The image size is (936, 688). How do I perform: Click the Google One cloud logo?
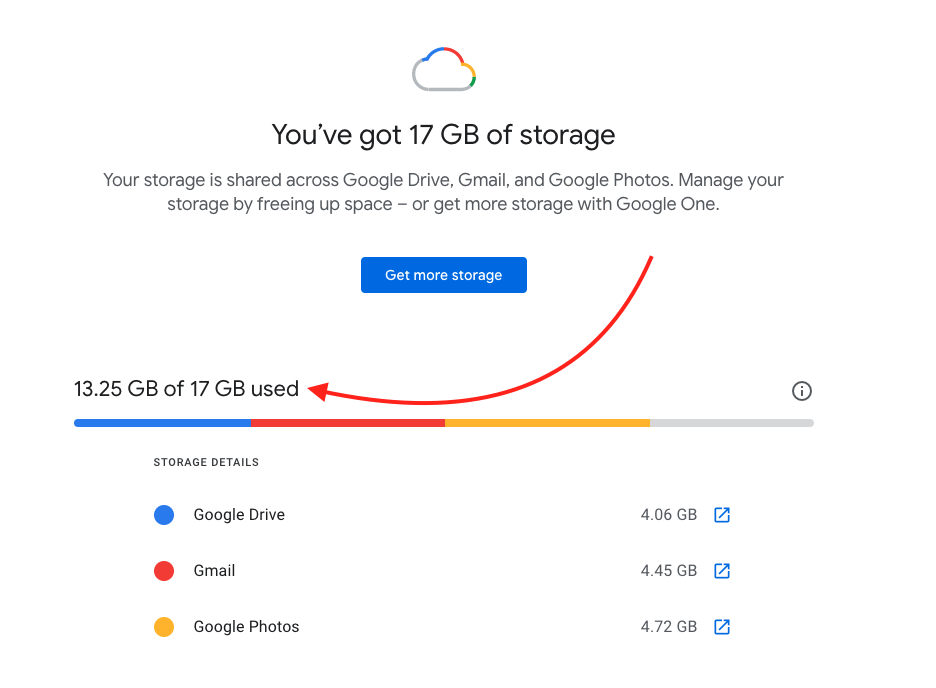click(444, 69)
